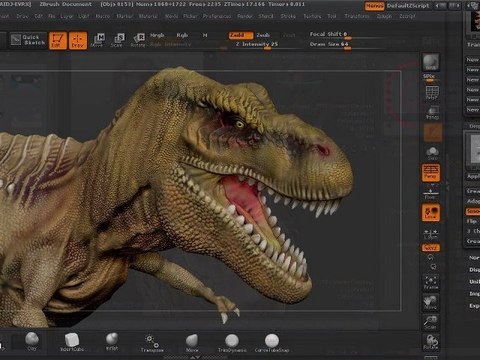This screenshot has height=360, width=480.
Task: Open the Macro menu
Action: (103, 16)
